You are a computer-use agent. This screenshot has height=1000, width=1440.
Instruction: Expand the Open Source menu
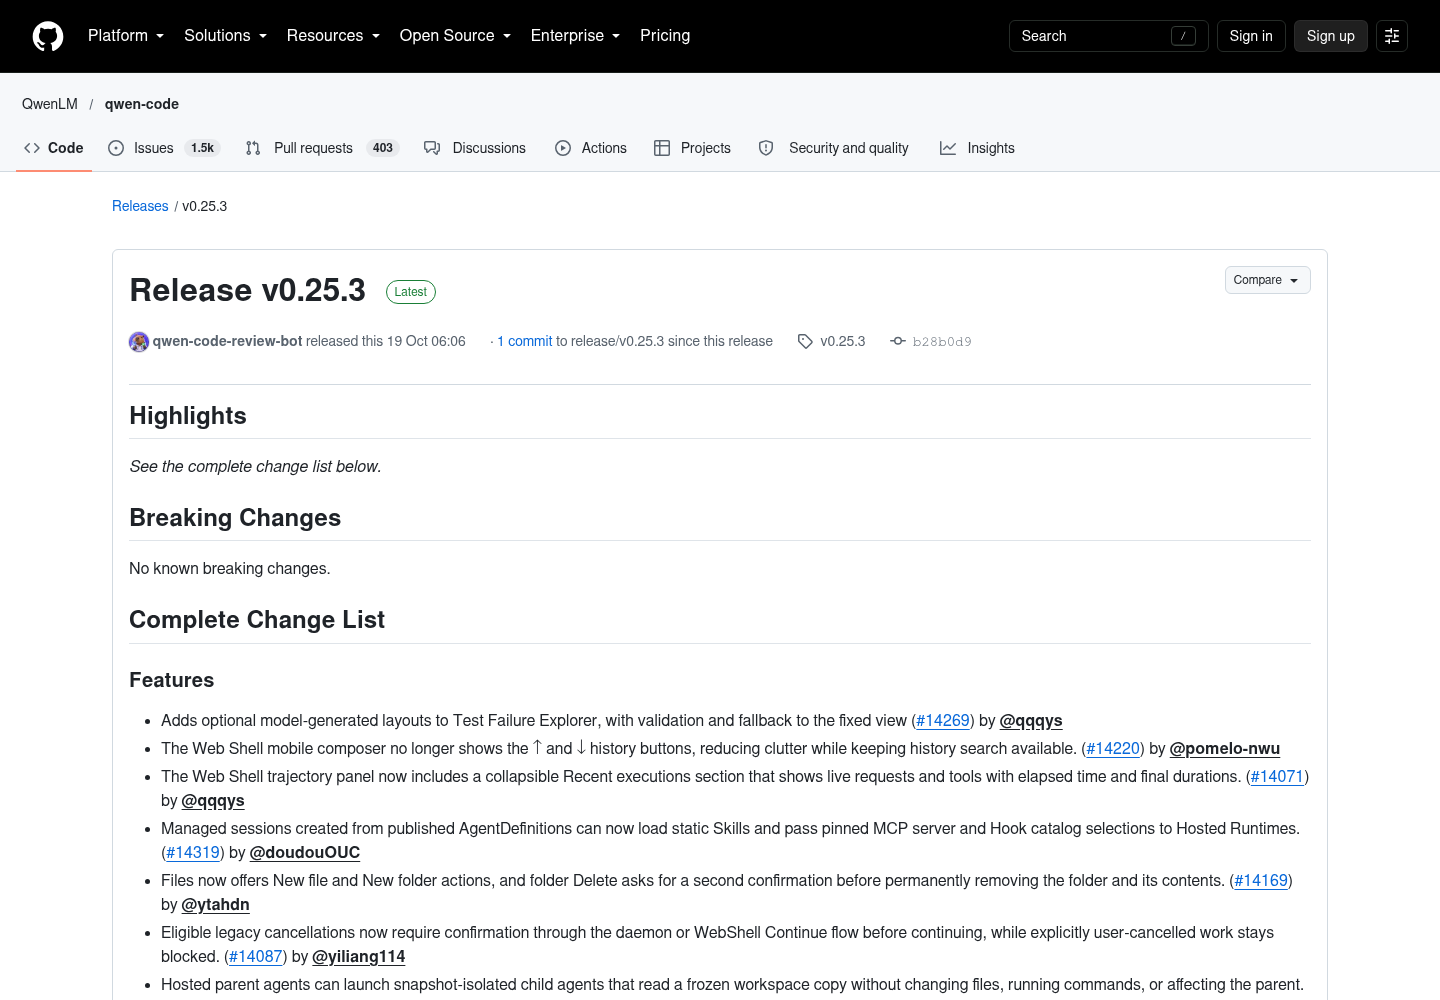[x=455, y=36]
